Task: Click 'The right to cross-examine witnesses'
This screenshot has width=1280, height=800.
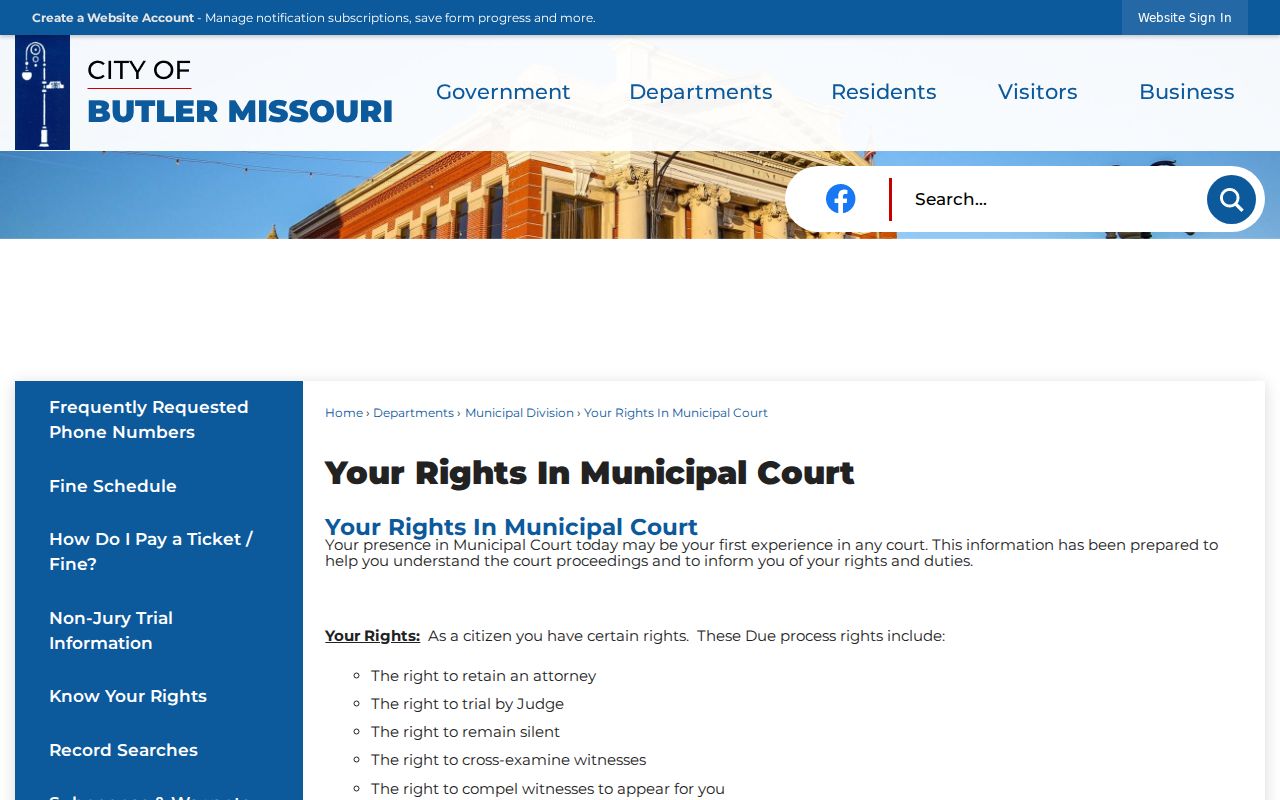Action: pos(508,760)
